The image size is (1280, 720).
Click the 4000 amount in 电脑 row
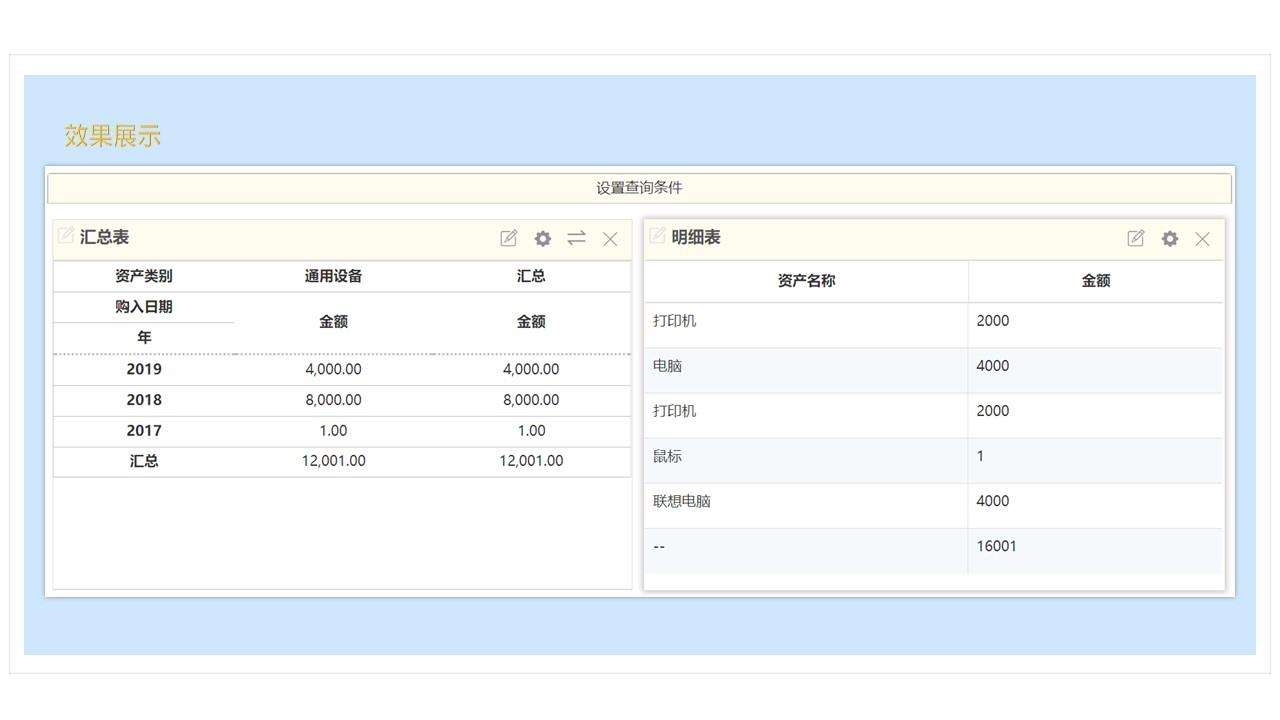993,366
